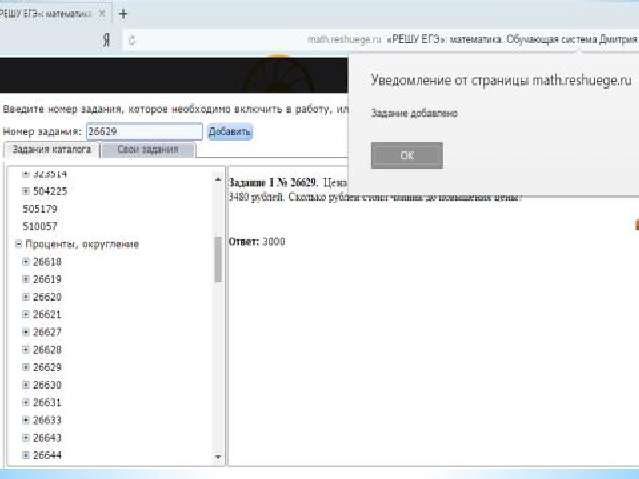Image resolution: width=639 pixels, height=479 pixels.
Task: Click the address bar math.reshuege.ru
Action: pos(344,40)
